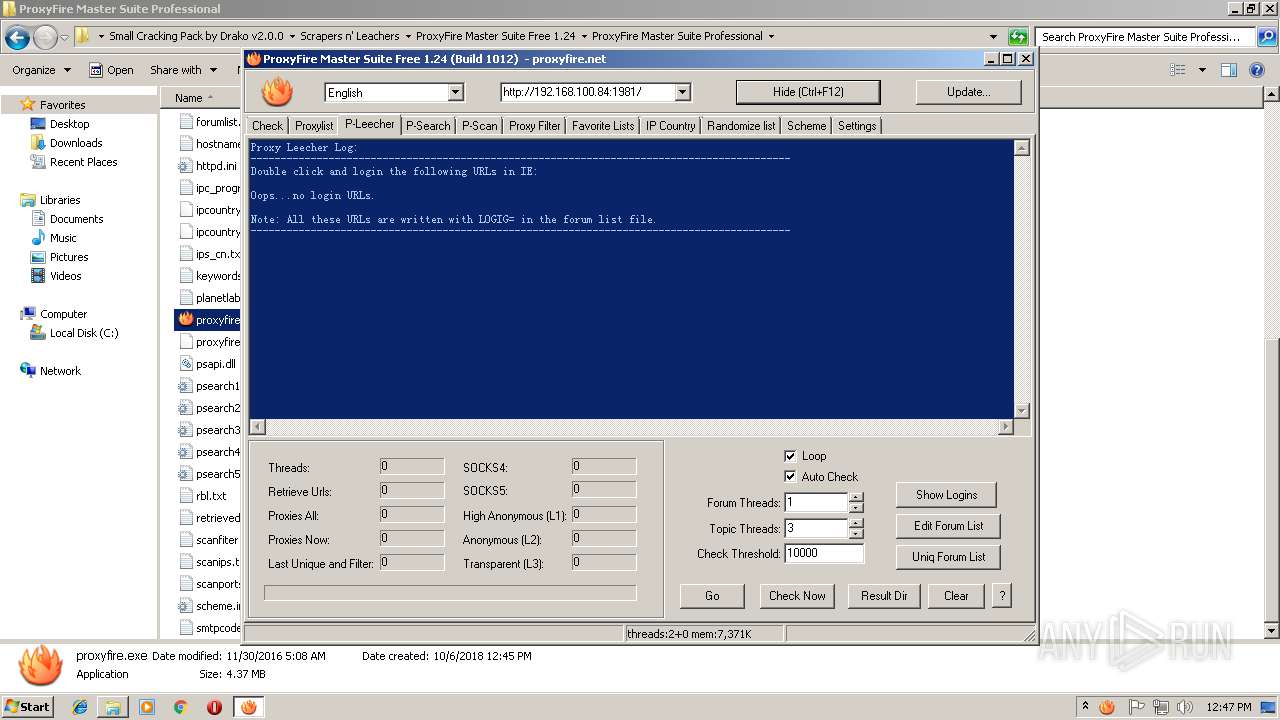Switch to ProxyFire taskbar button
1280x720 pixels.
[x=248, y=707]
